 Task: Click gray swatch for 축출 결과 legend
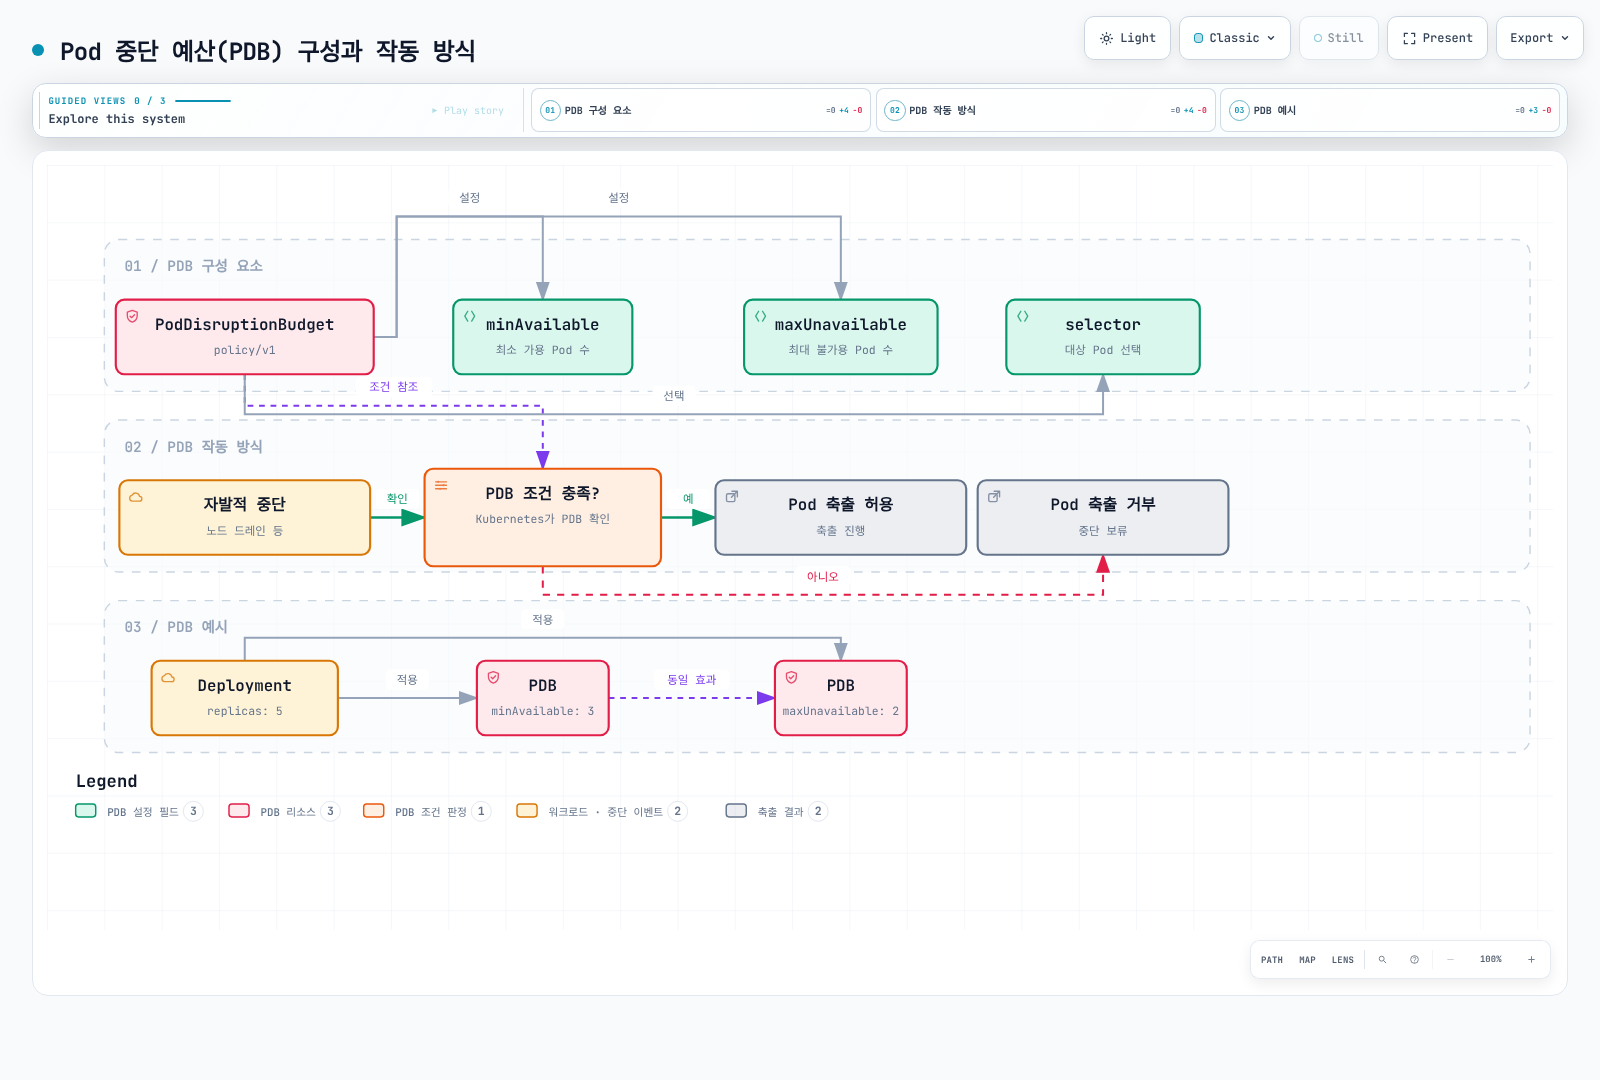(736, 811)
